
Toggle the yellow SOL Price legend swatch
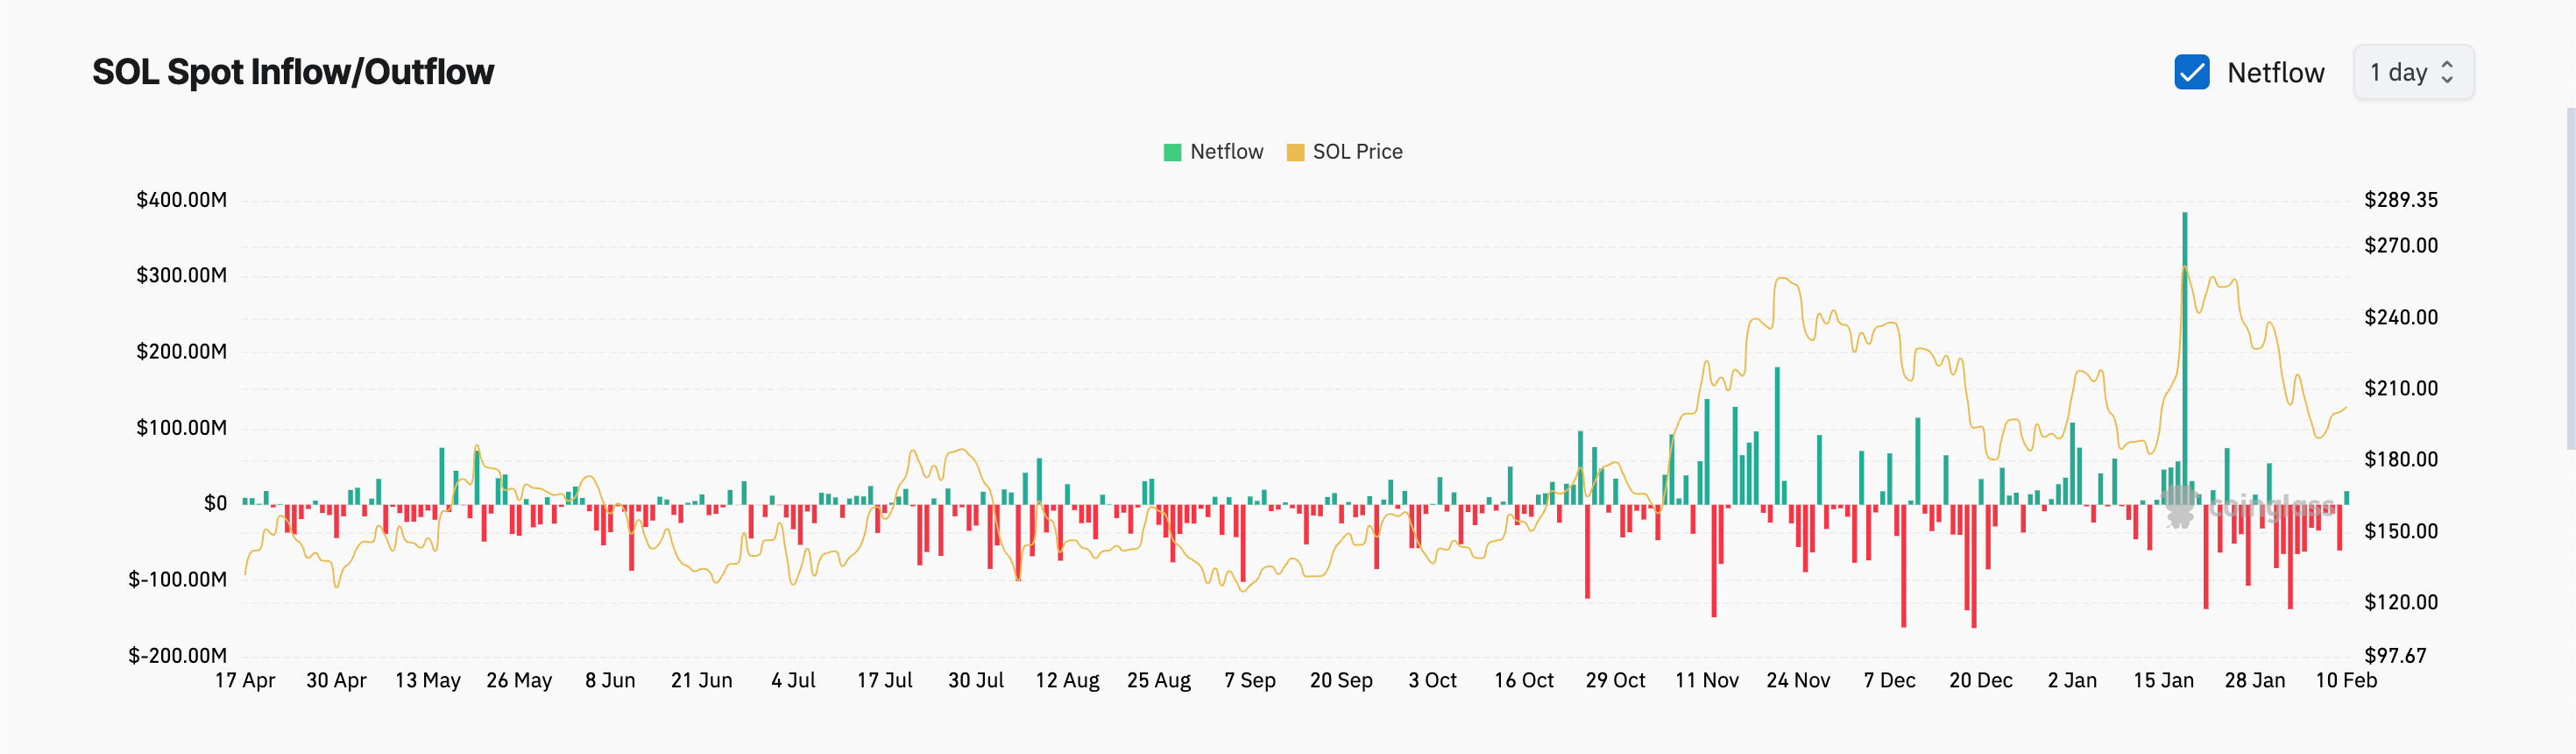[1295, 152]
